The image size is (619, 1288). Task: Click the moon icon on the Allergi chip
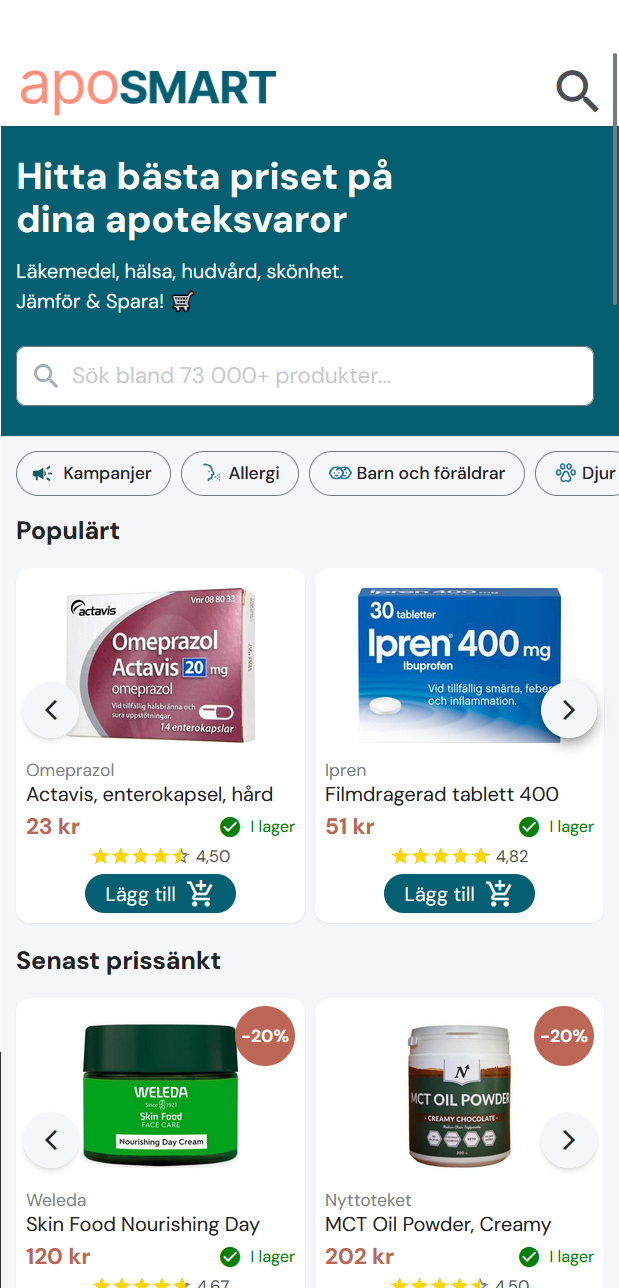[x=210, y=473]
